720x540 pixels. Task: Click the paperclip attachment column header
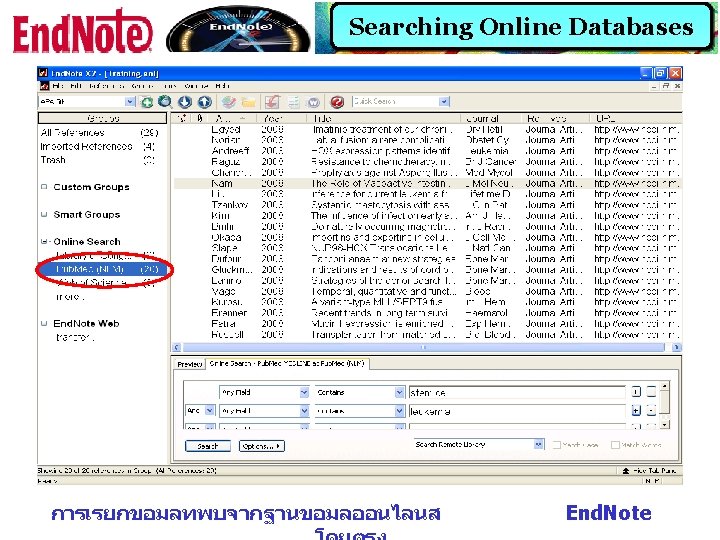[200, 118]
